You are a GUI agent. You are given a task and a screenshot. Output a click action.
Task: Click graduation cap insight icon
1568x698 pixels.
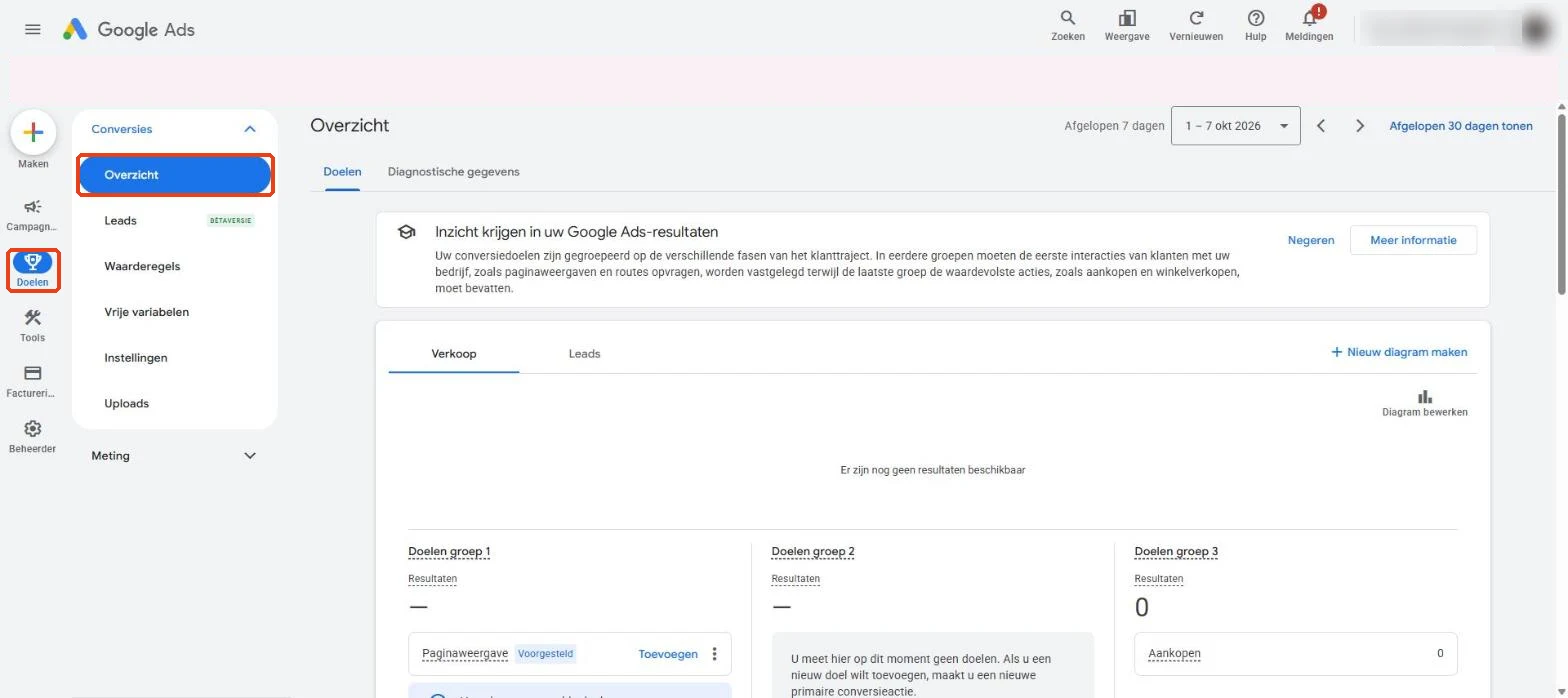(406, 232)
